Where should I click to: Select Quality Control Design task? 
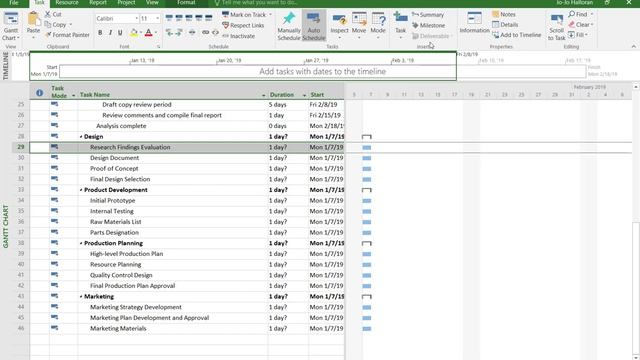coord(121,276)
